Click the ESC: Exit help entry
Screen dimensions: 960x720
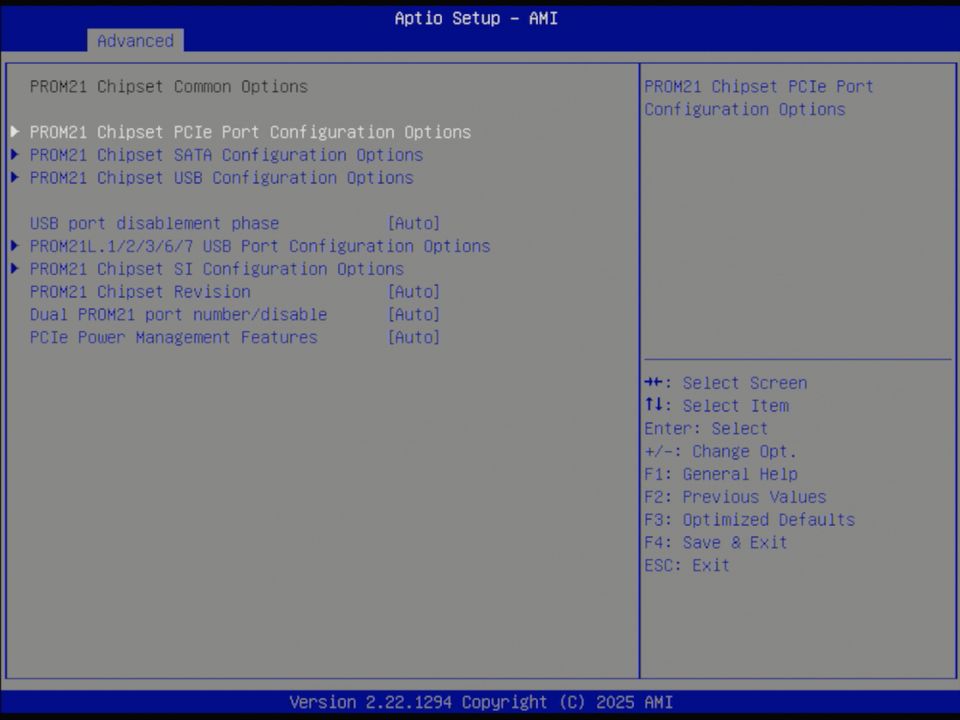686,565
